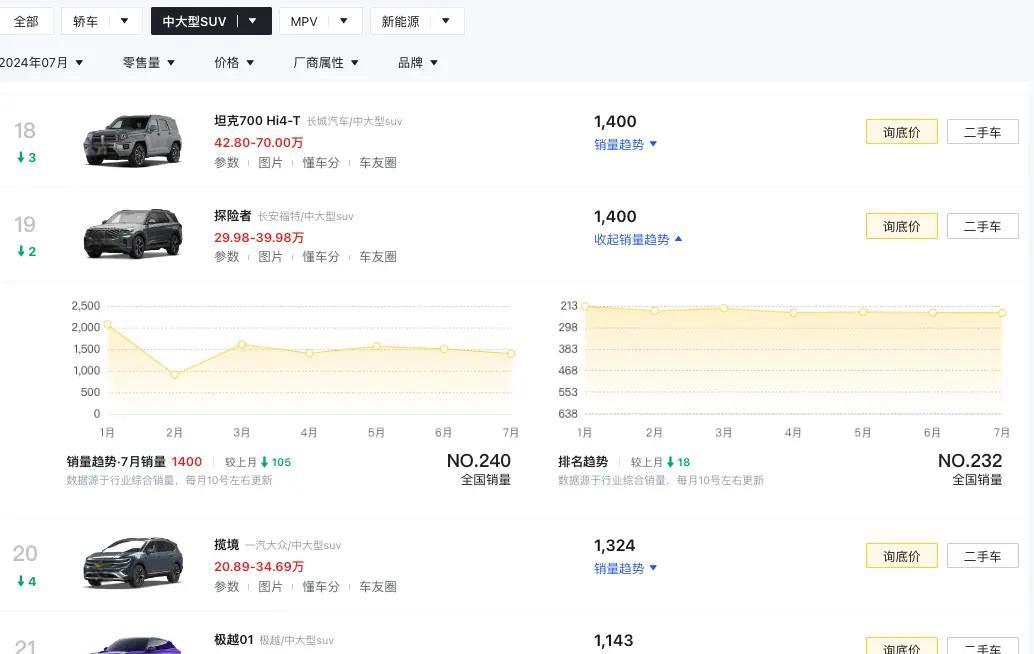Select the MPV category tab
This screenshot has height=654, width=1034.
pos(304,21)
